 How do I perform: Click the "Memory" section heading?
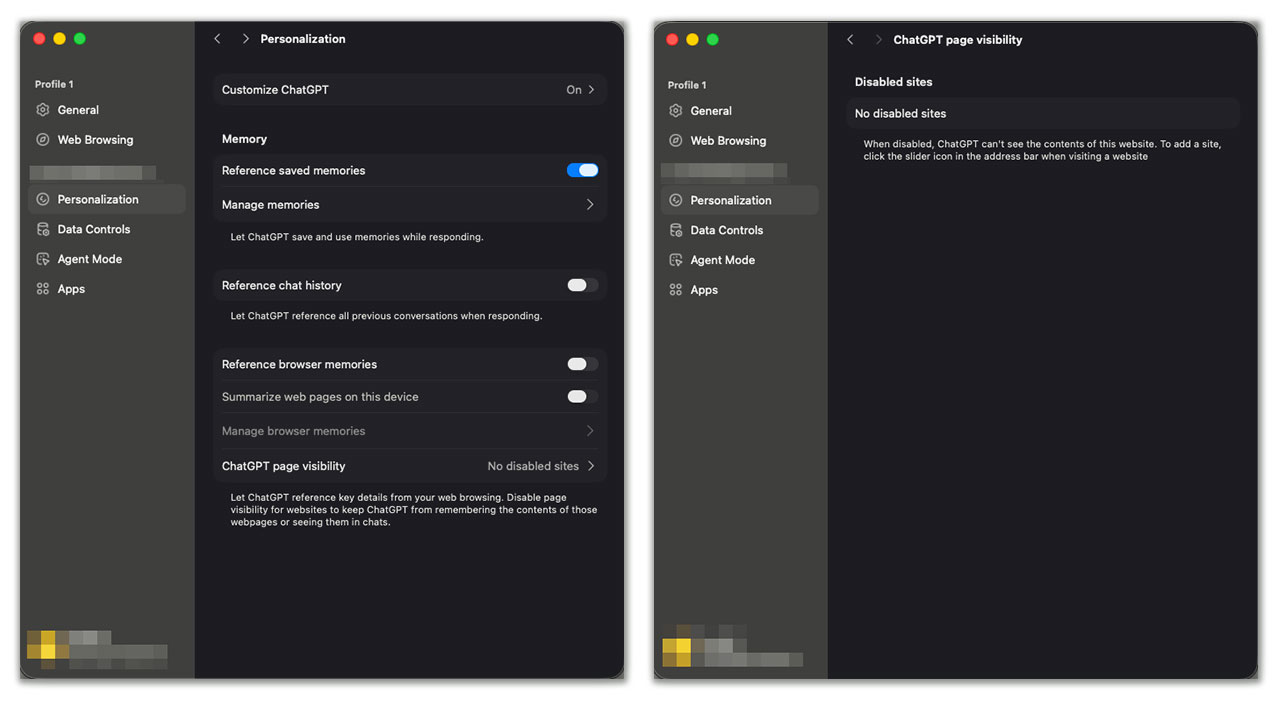tap(244, 139)
